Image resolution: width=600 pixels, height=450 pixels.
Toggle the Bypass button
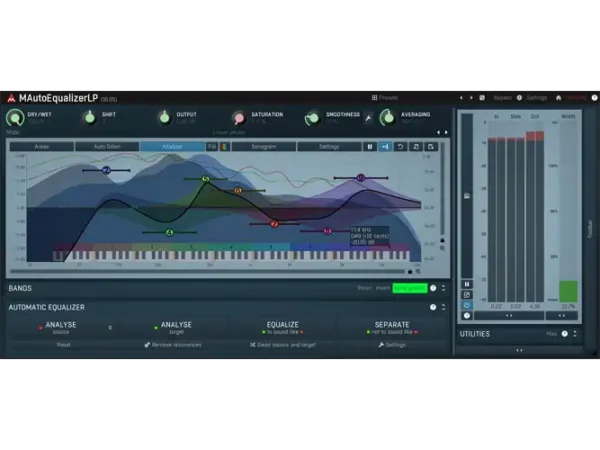pyautogui.click(x=502, y=98)
